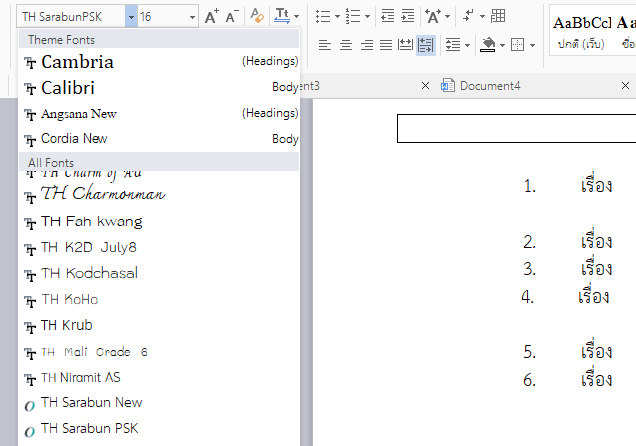Pick the TH K2D July8 font

coord(161,247)
